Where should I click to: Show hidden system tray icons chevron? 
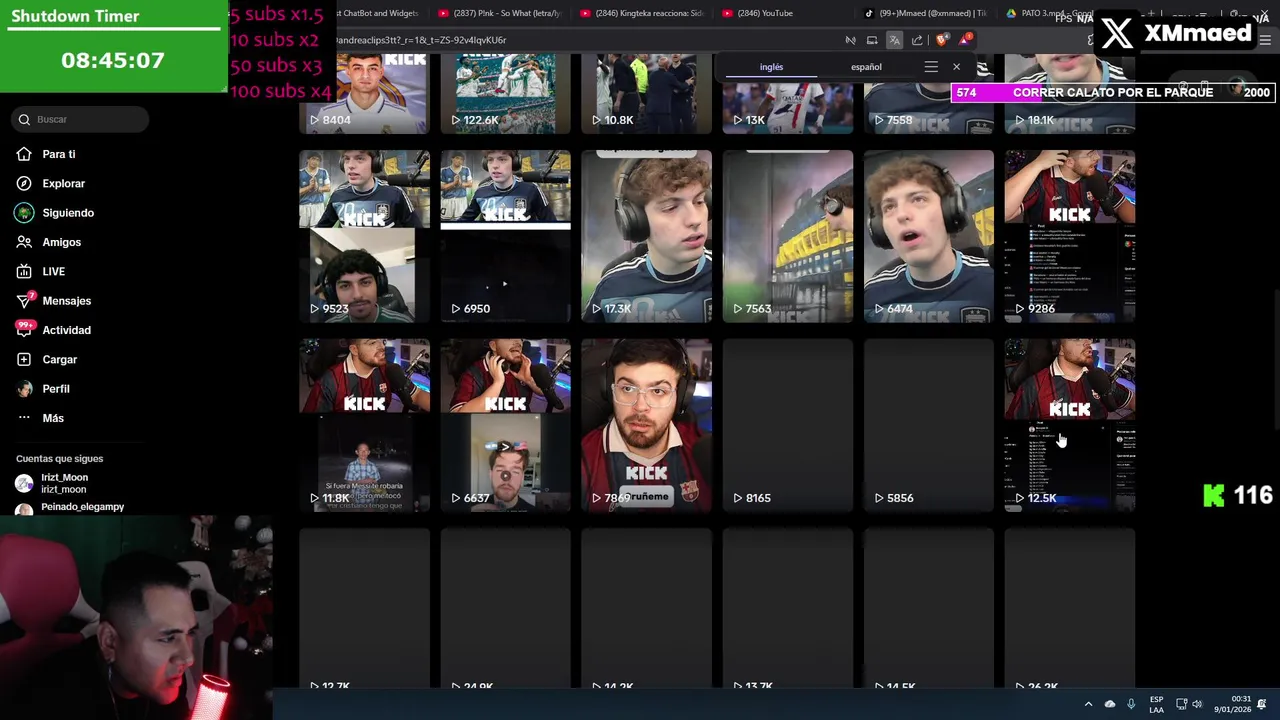[x=1088, y=704]
